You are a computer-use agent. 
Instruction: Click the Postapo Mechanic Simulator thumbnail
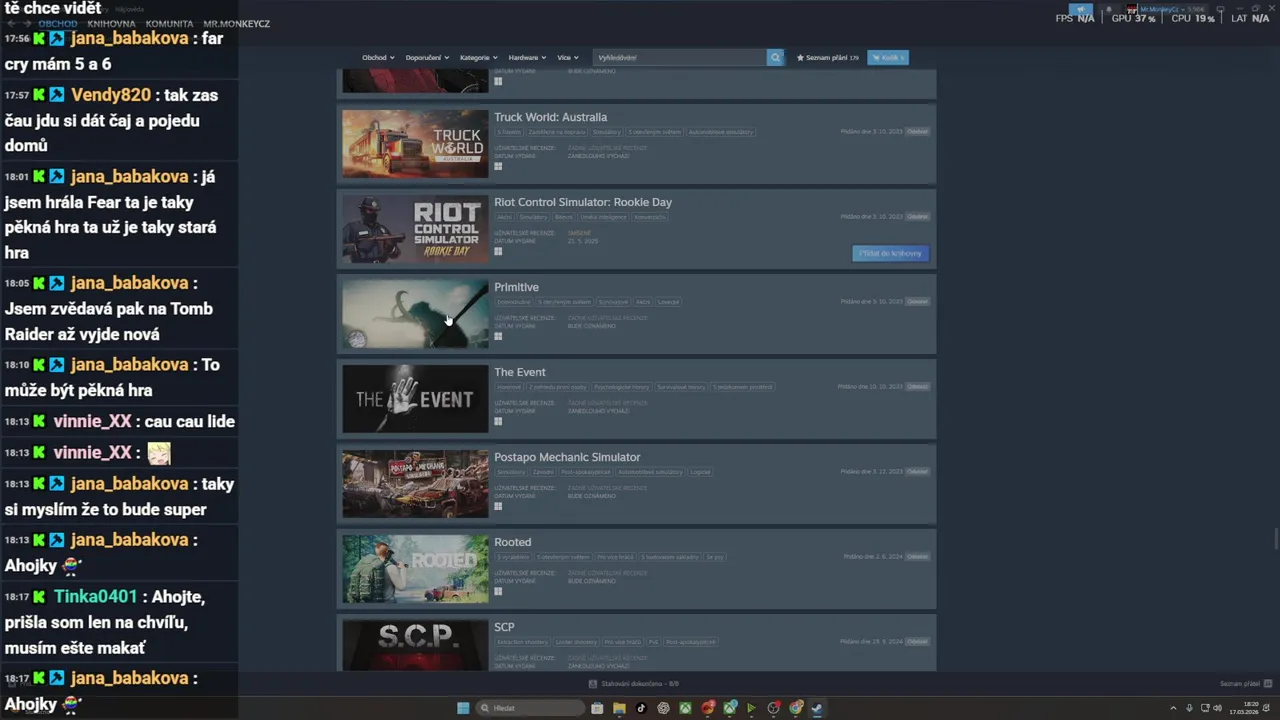415,484
